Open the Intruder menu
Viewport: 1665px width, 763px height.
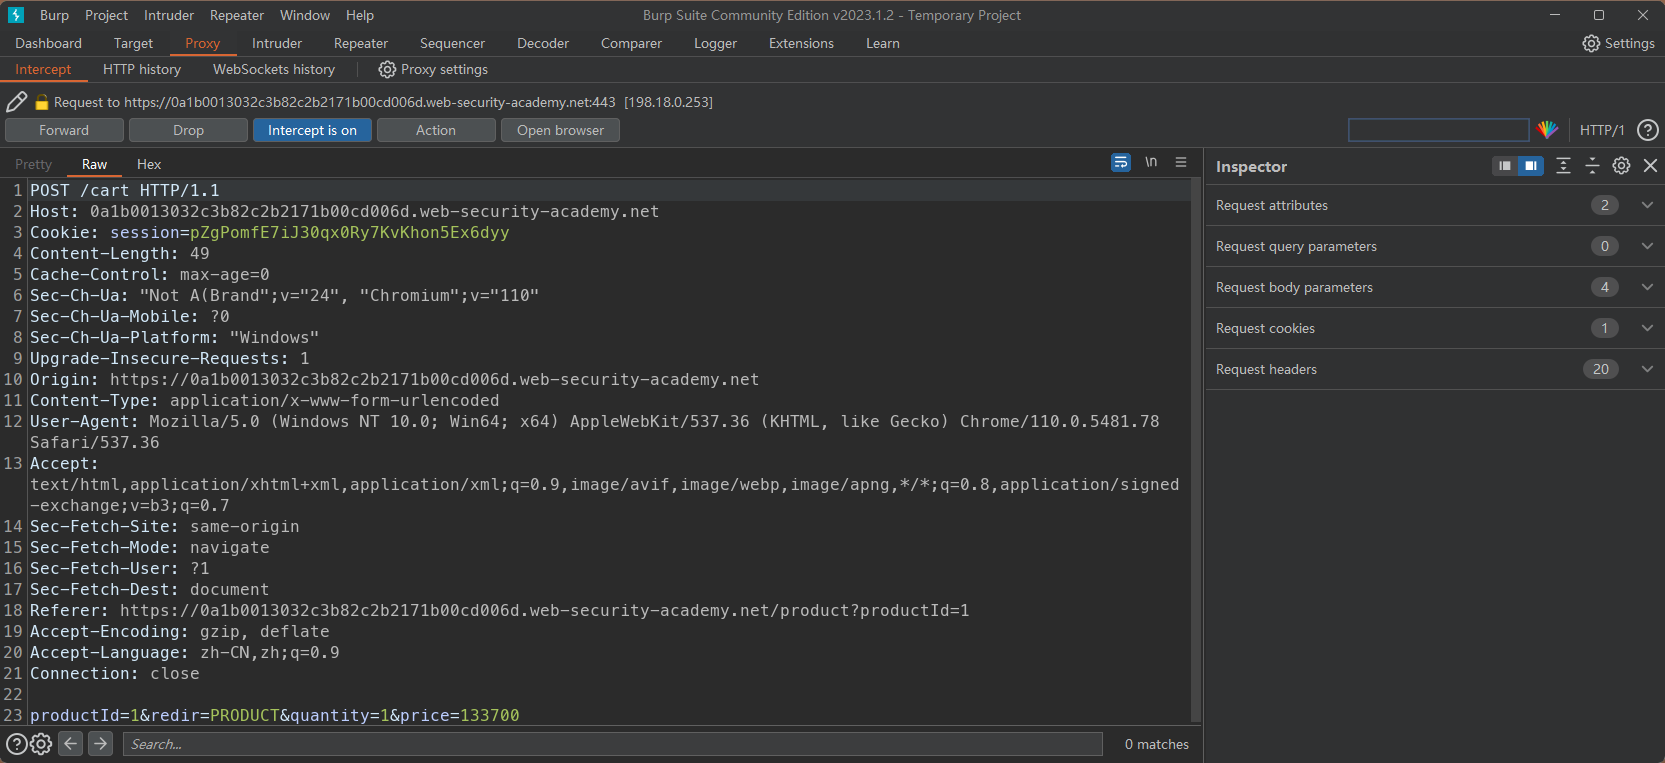point(169,15)
